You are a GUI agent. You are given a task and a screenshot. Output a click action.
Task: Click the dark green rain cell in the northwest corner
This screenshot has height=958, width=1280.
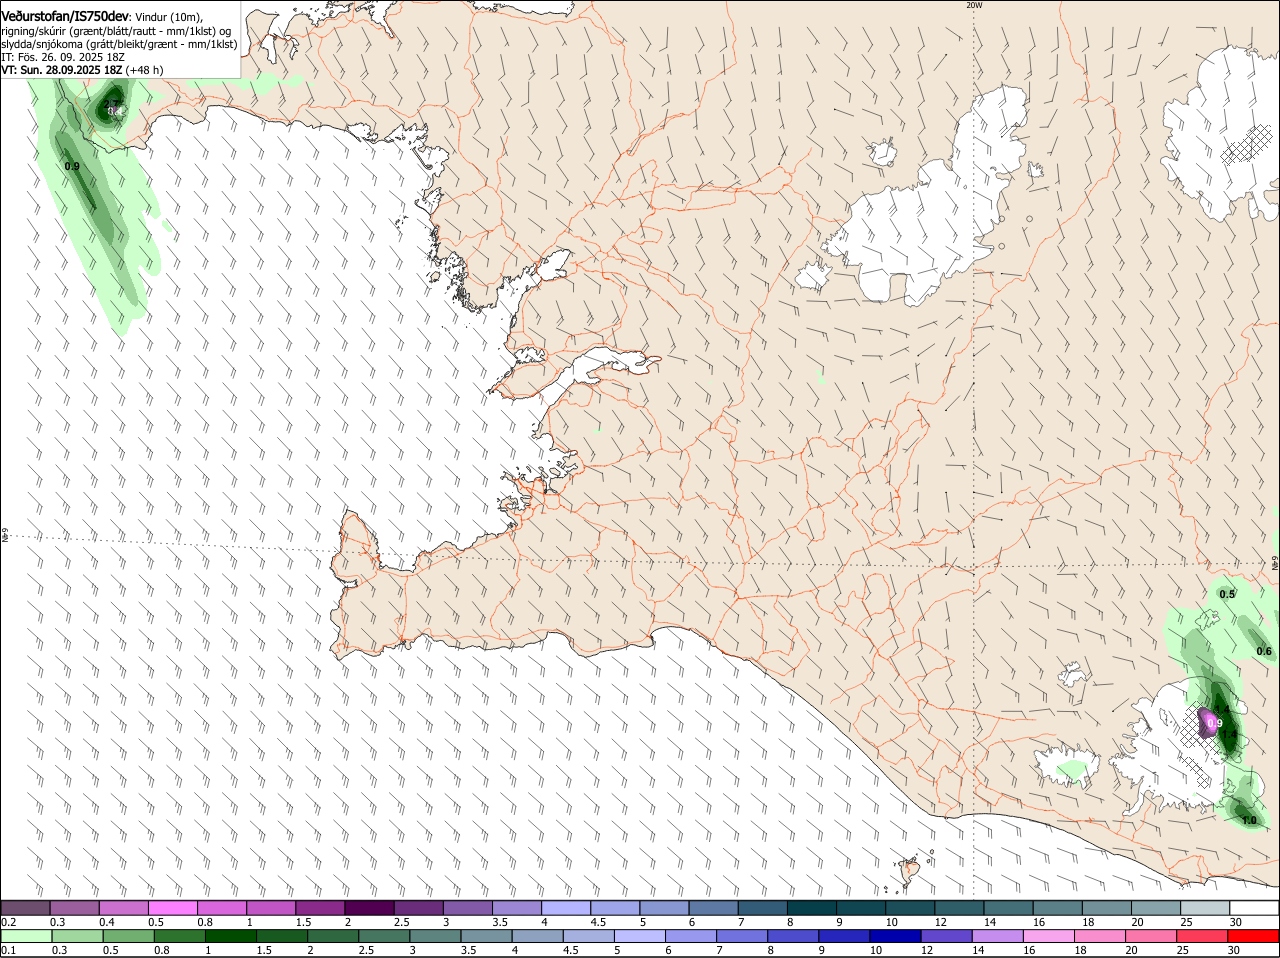click(x=110, y=105)
